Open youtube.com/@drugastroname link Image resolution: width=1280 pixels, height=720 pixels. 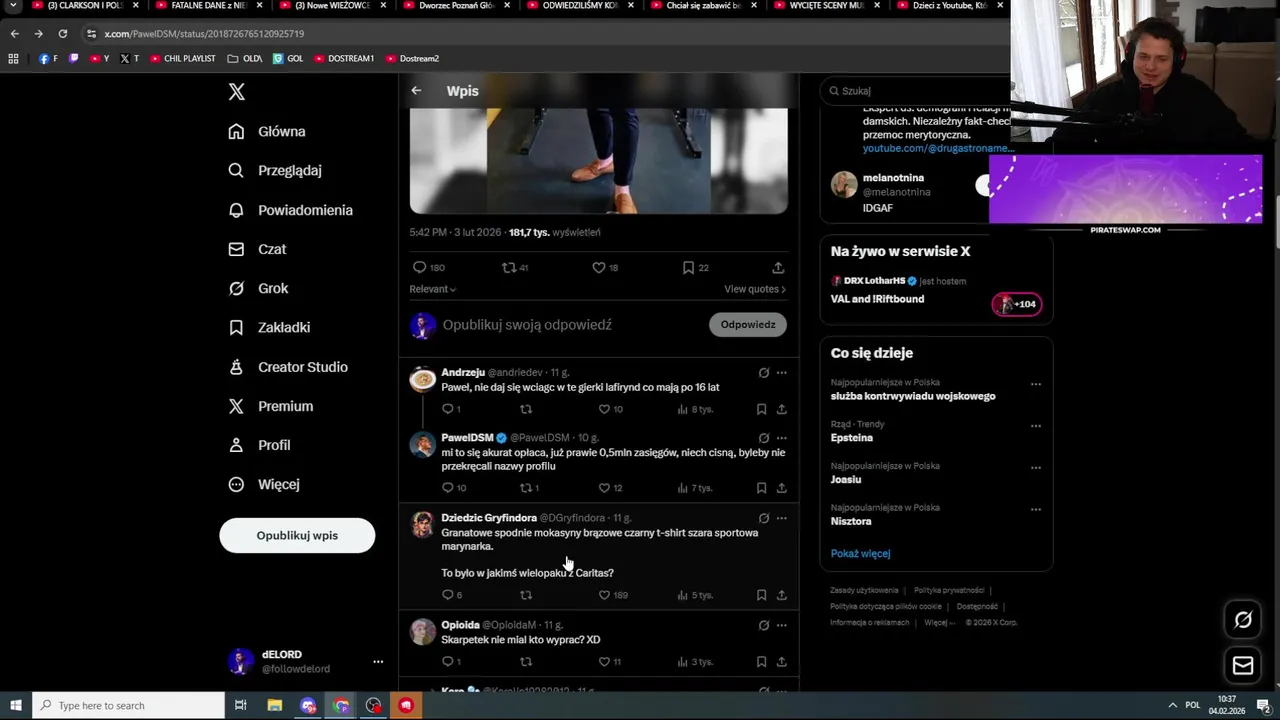[938, 148]
